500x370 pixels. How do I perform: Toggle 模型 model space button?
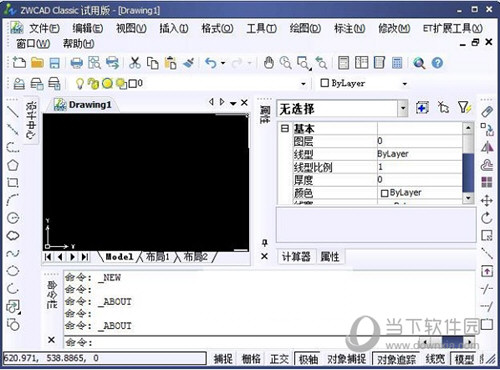(464, 359)
